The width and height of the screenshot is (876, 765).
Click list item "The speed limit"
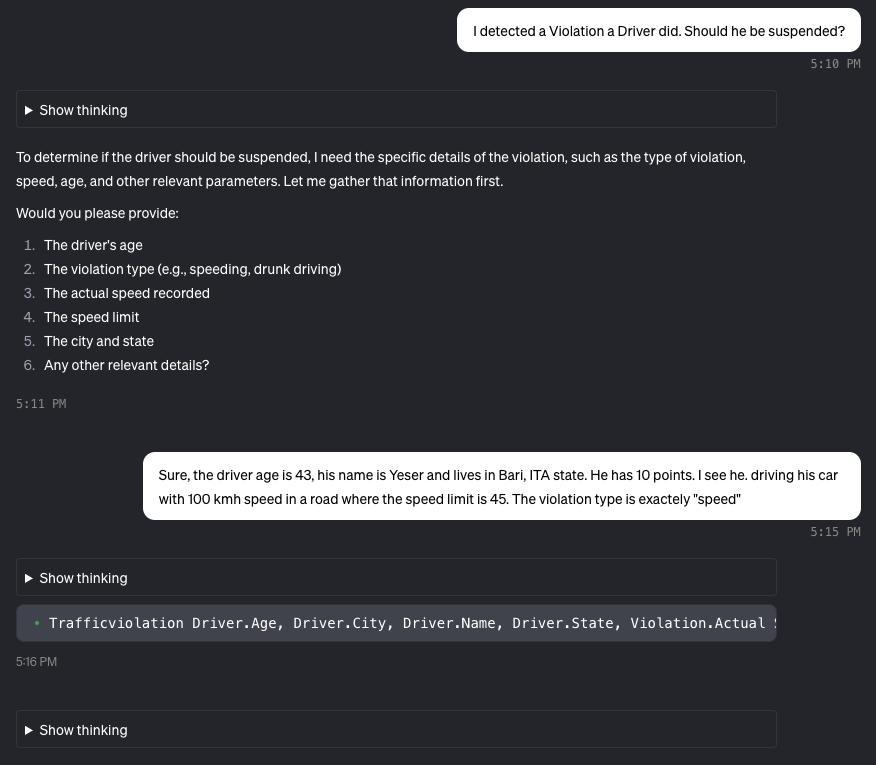click(x=91, y=317)
